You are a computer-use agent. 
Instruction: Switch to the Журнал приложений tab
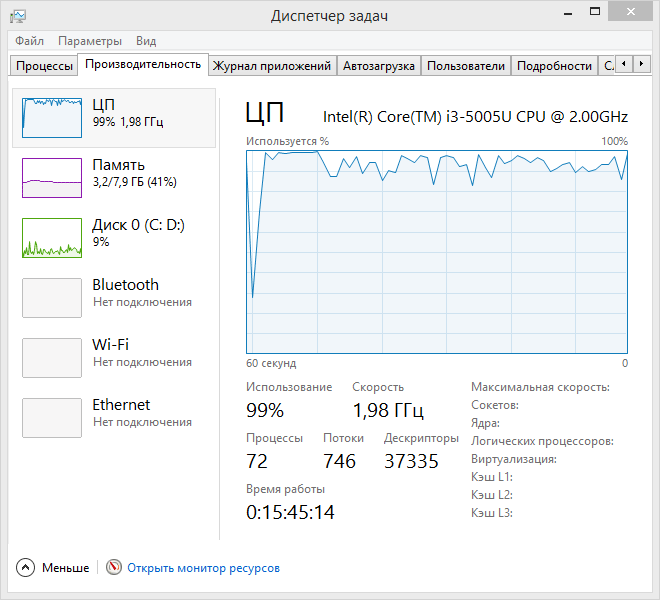coord(271,66)
